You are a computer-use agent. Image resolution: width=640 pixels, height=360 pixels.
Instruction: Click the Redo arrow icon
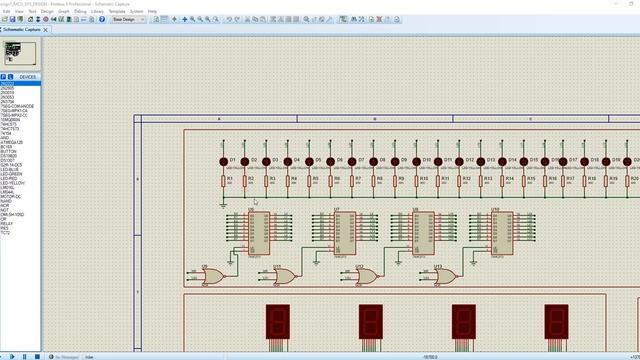click(237, 19)
